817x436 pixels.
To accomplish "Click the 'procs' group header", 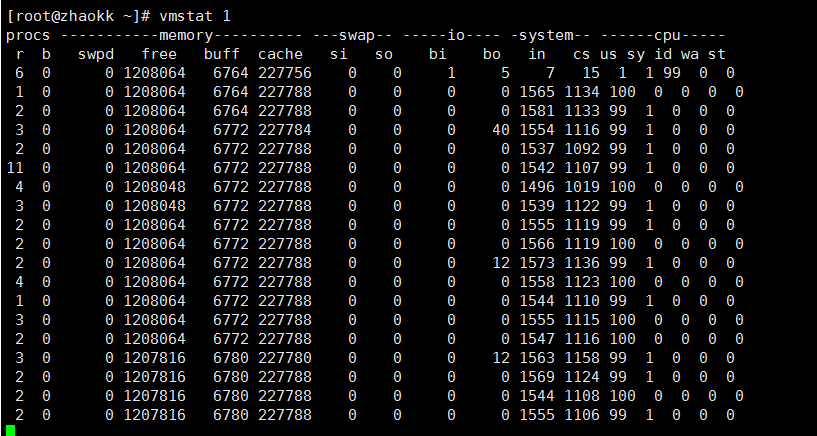I will (28, 35).
